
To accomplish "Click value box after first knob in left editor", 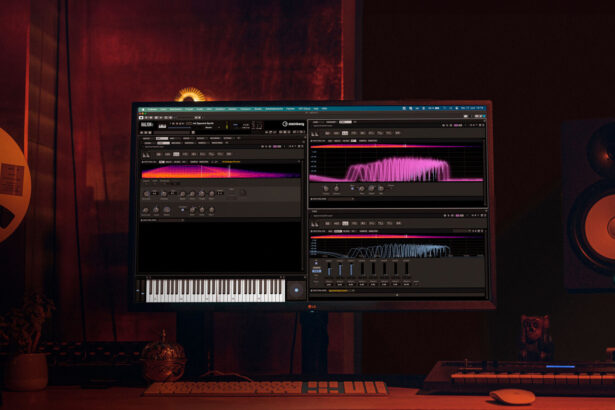I will point(155,193).
